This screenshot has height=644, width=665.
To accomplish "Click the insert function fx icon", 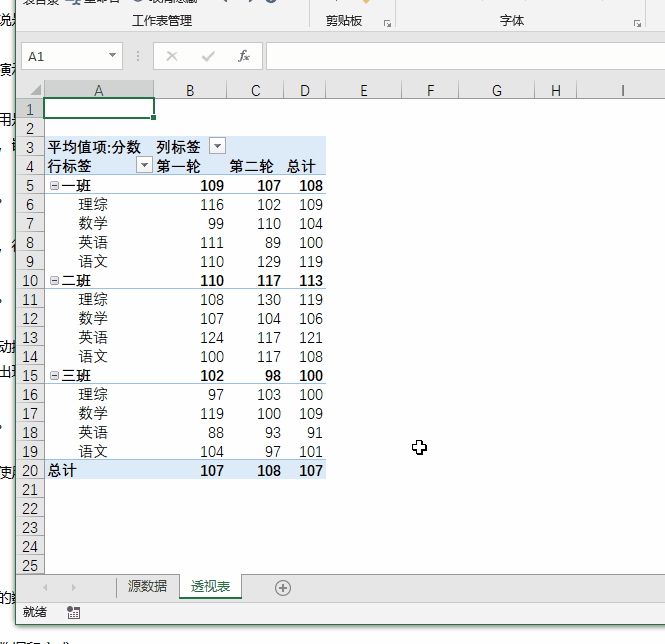I will [x=243, y=56].
